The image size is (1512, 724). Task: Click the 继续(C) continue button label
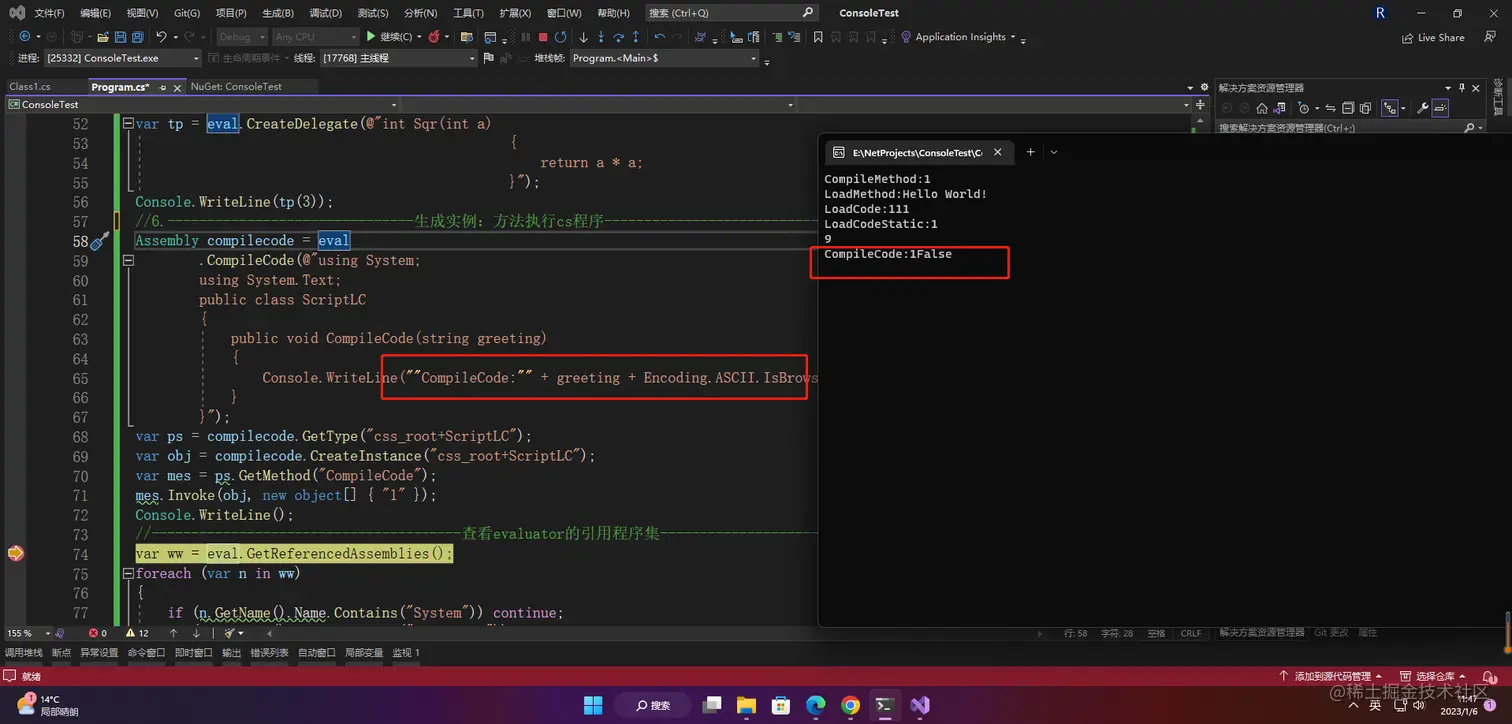pyautogui.click(x=396, y=37)
